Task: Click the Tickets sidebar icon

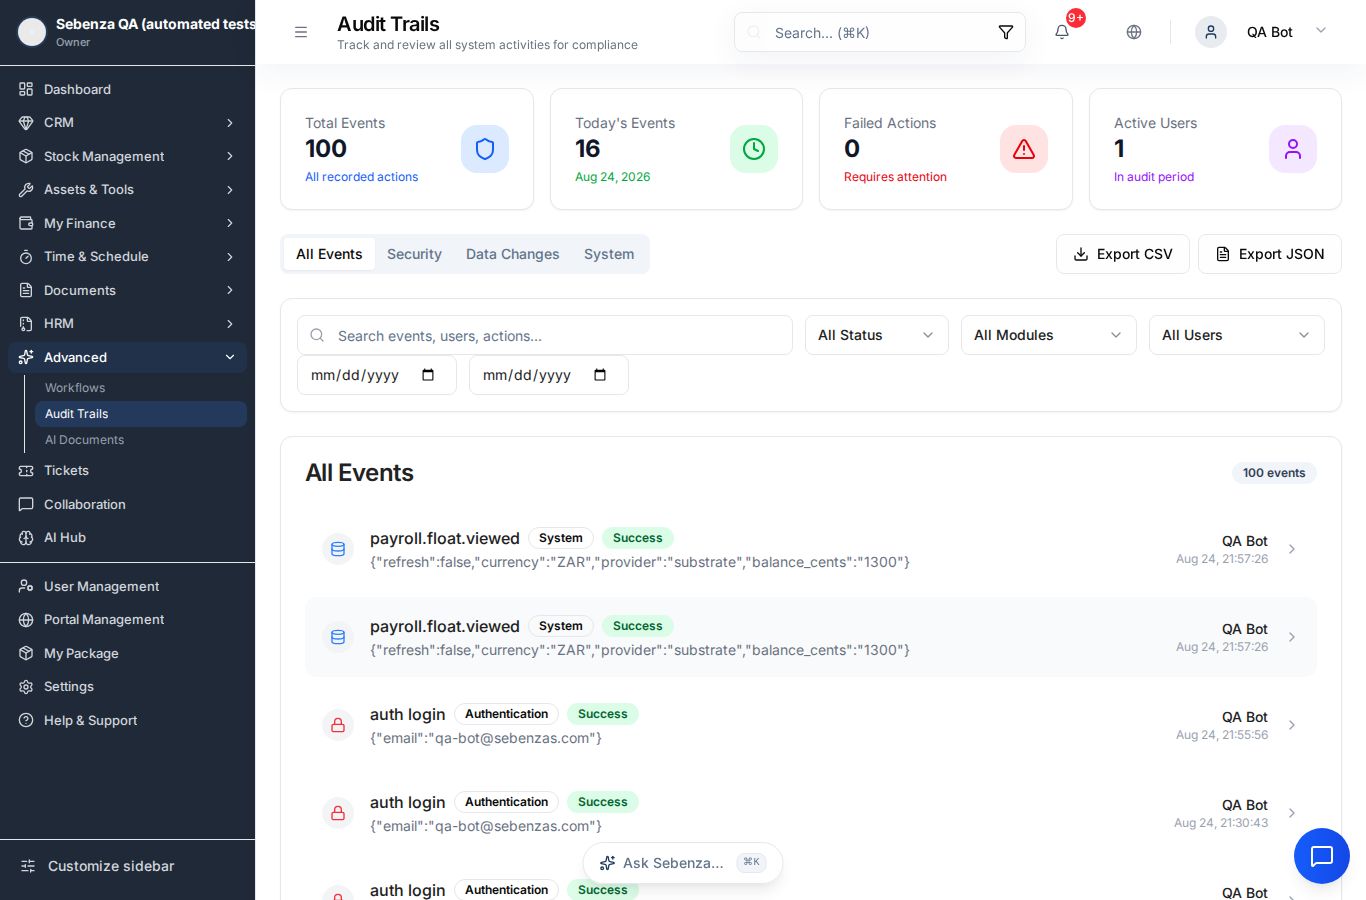Action: [x=26, y=470]
